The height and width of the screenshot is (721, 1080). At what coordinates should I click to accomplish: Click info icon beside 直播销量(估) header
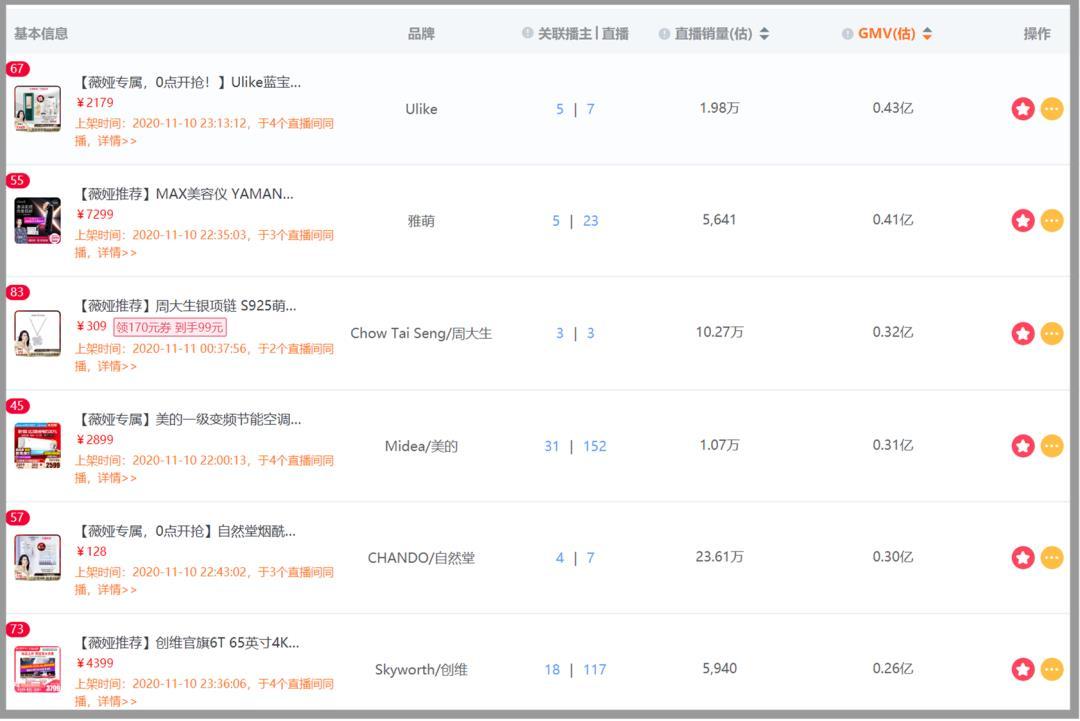(x=664, y=34)
